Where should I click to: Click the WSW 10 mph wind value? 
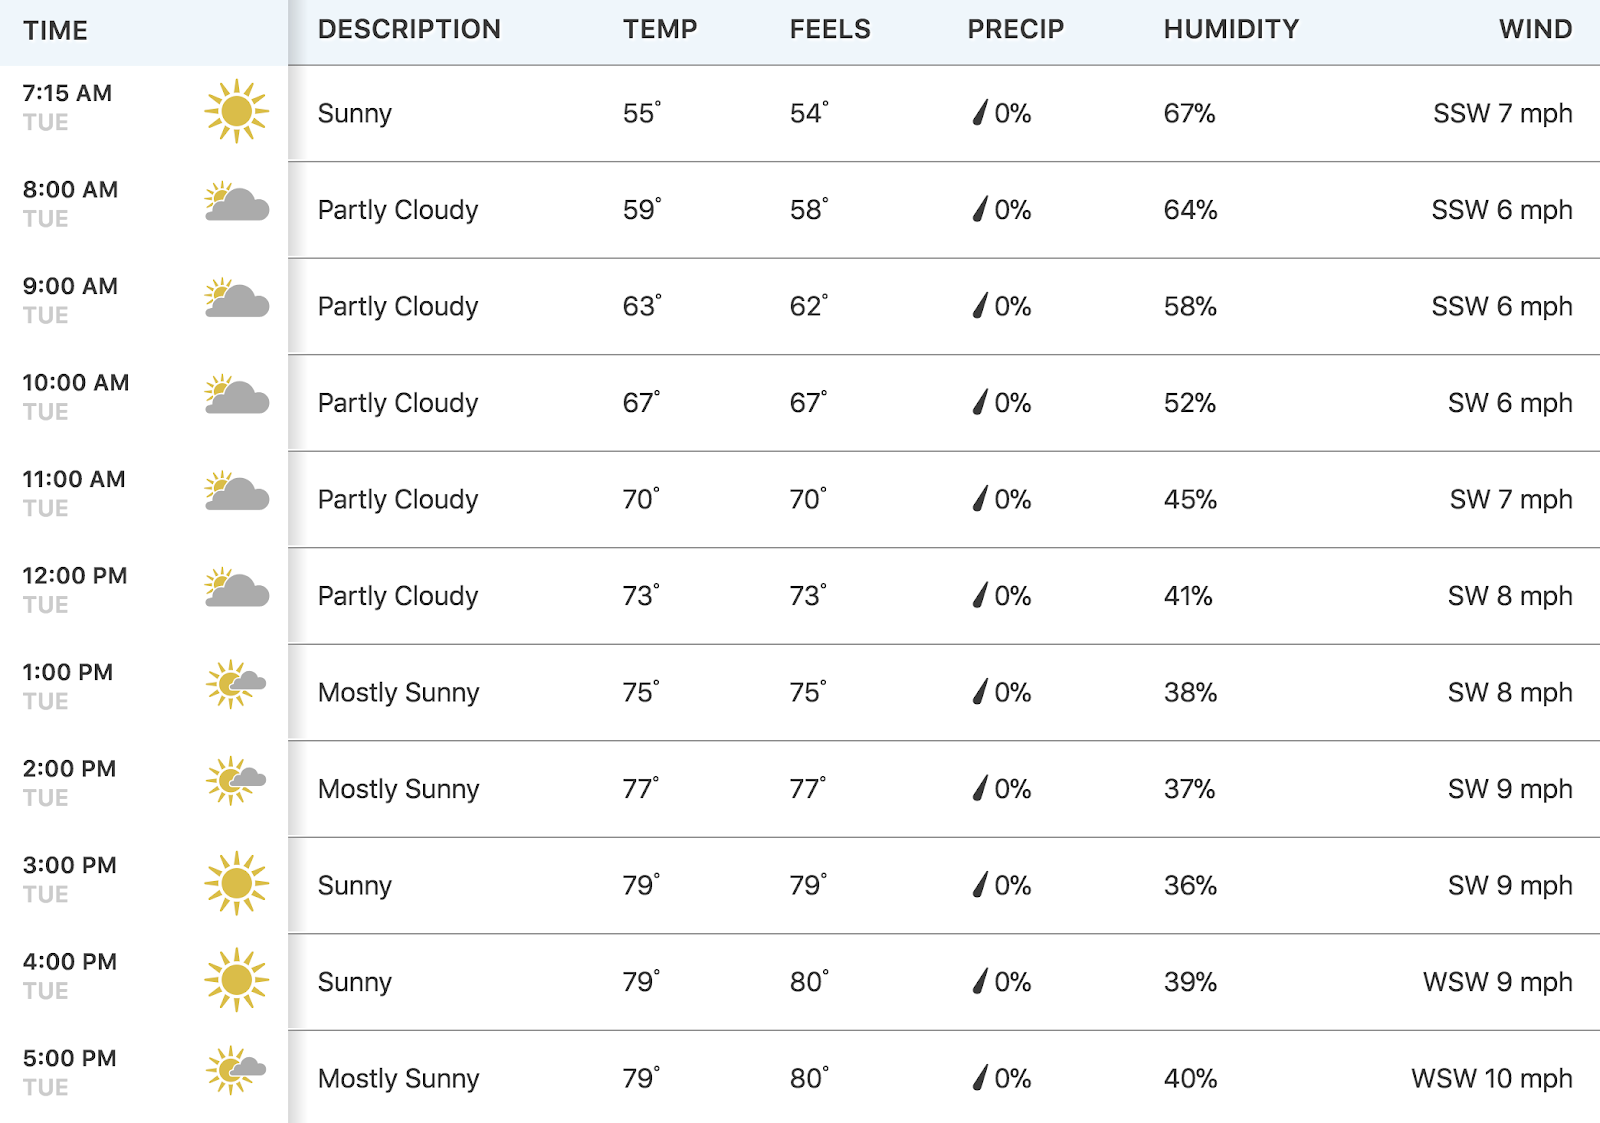tap(1492, 1078)
